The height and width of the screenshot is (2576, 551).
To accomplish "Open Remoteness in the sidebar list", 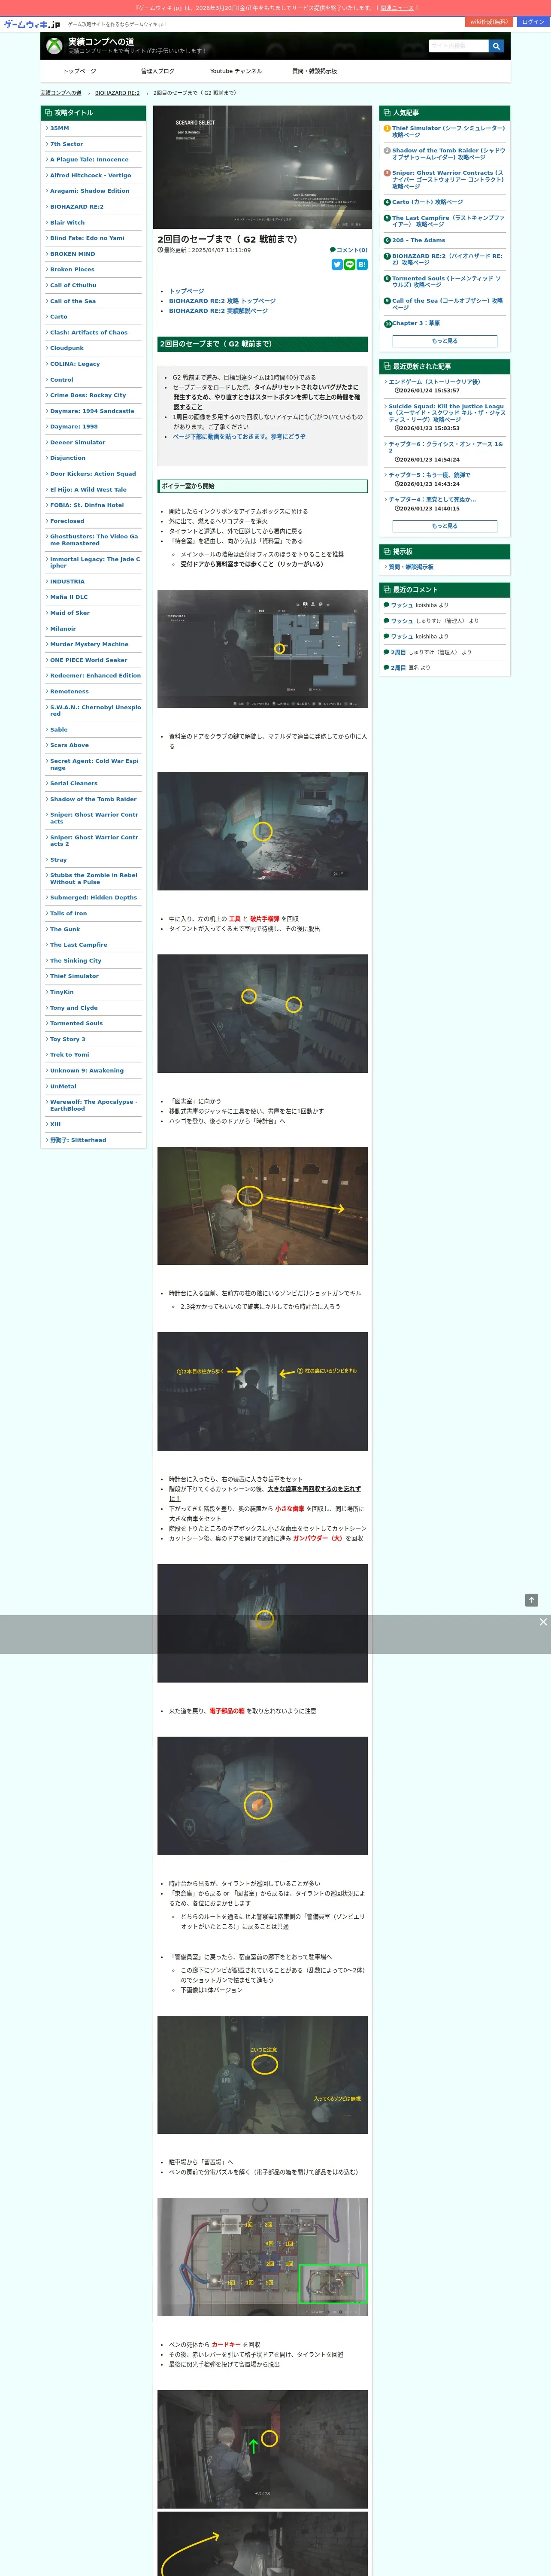I will (x=69, y=692).
